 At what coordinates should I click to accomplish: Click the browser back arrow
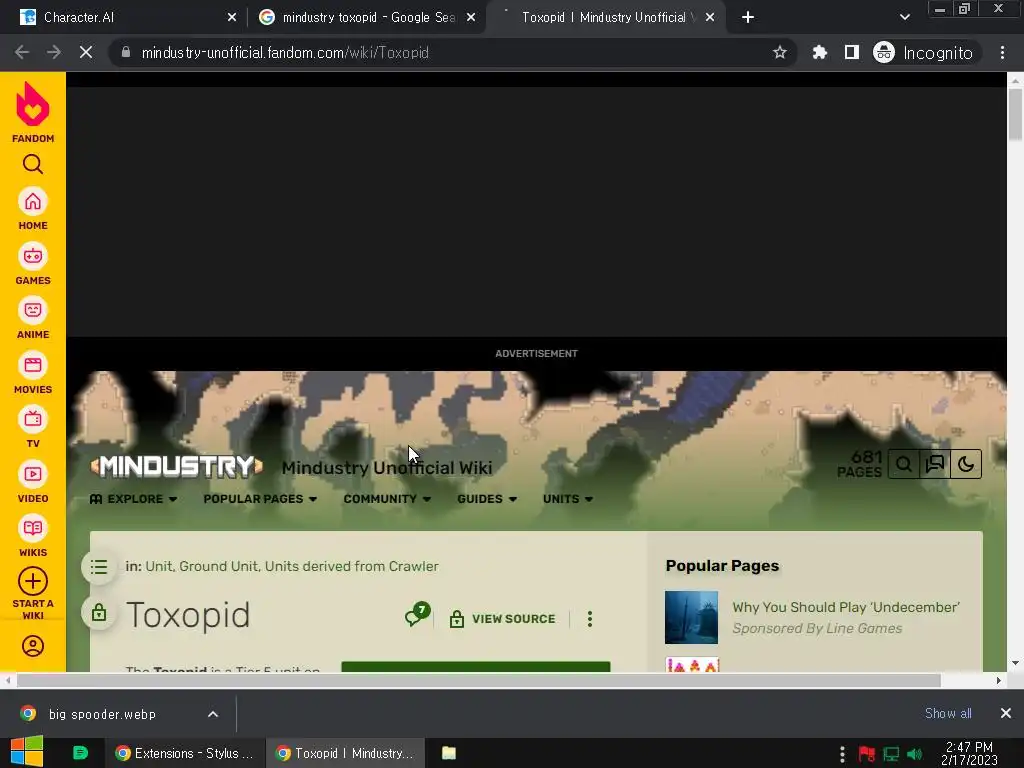pos(22,52)
